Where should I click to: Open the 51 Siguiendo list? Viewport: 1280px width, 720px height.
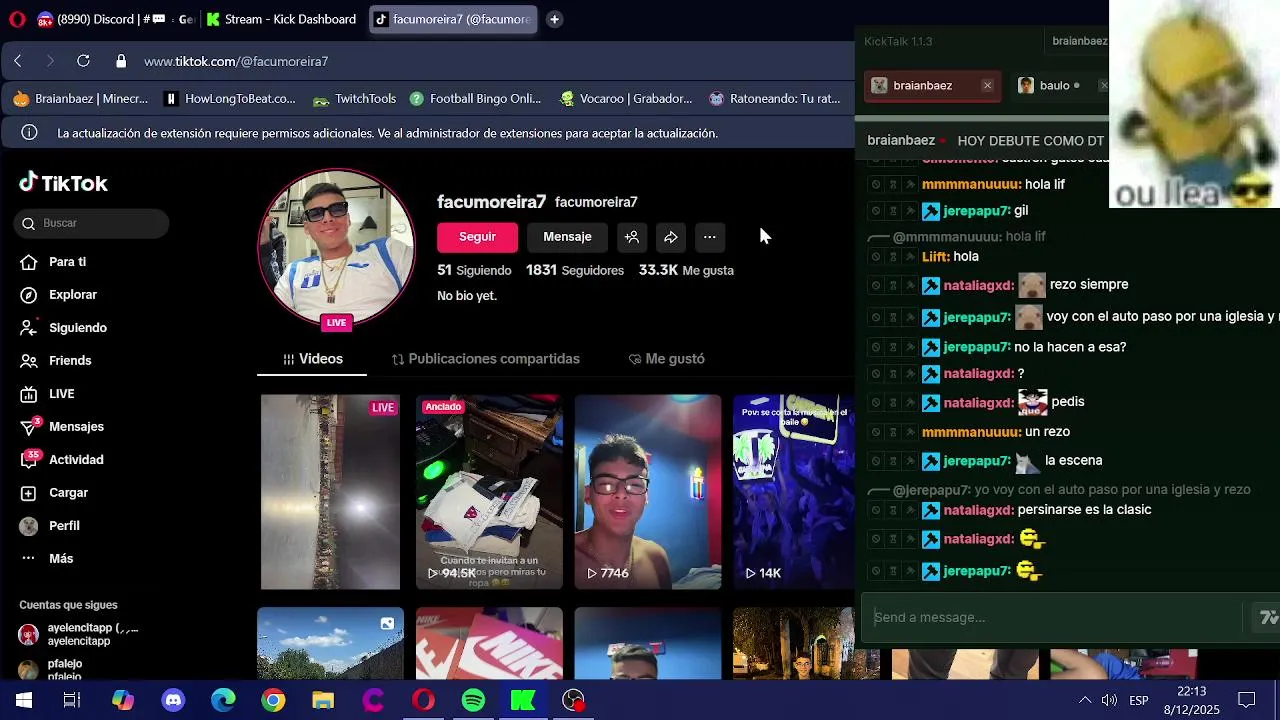coord(474,270)
